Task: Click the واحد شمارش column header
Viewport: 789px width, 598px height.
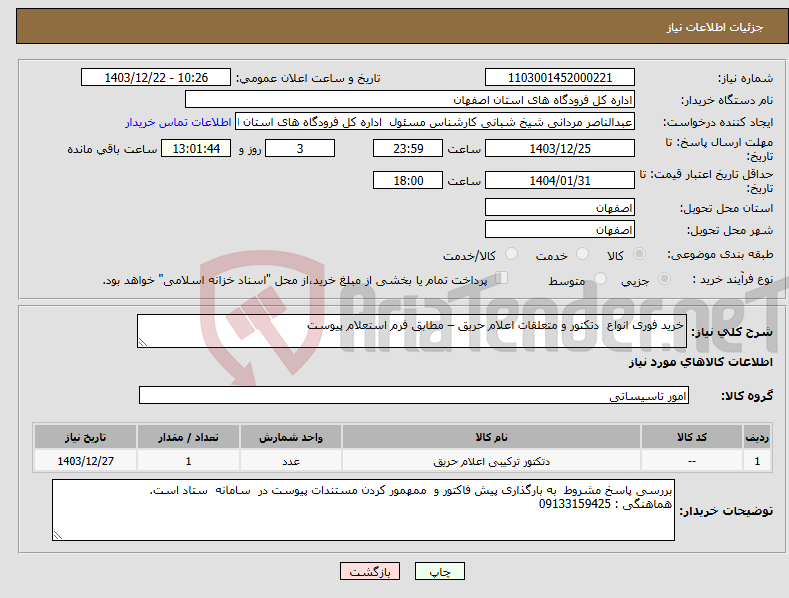Action: click(x=291, y=437)
